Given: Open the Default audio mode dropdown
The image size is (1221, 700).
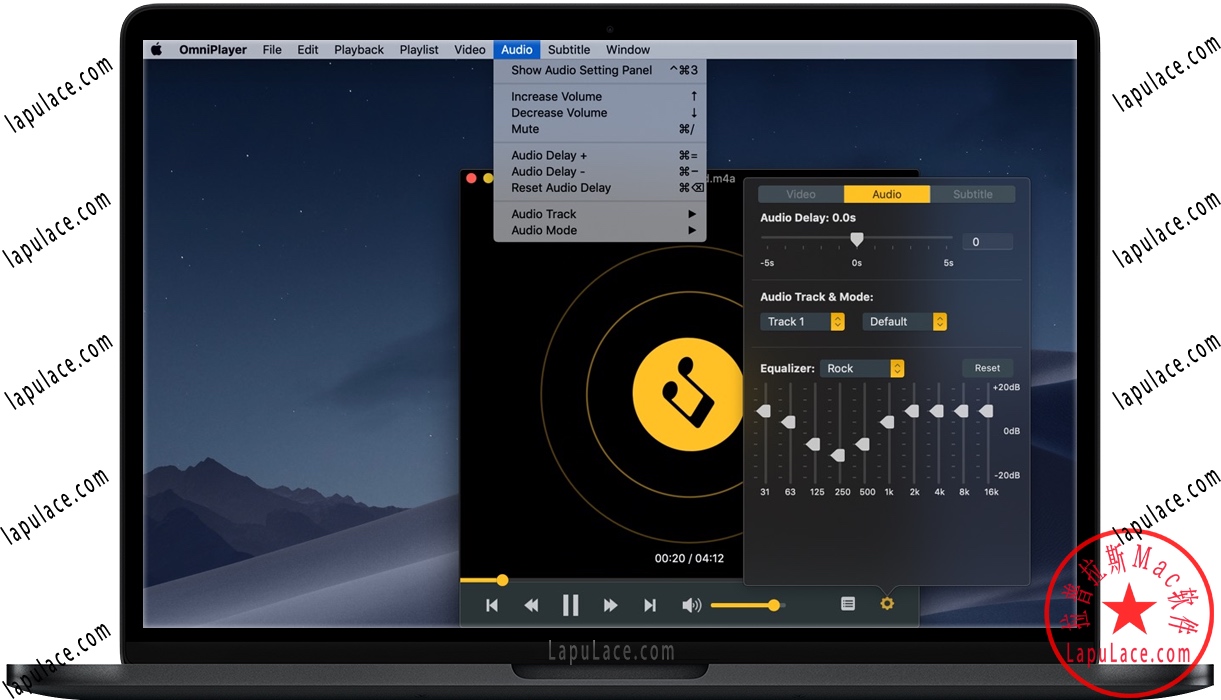Looking at the screenshot, I should 904,321.
